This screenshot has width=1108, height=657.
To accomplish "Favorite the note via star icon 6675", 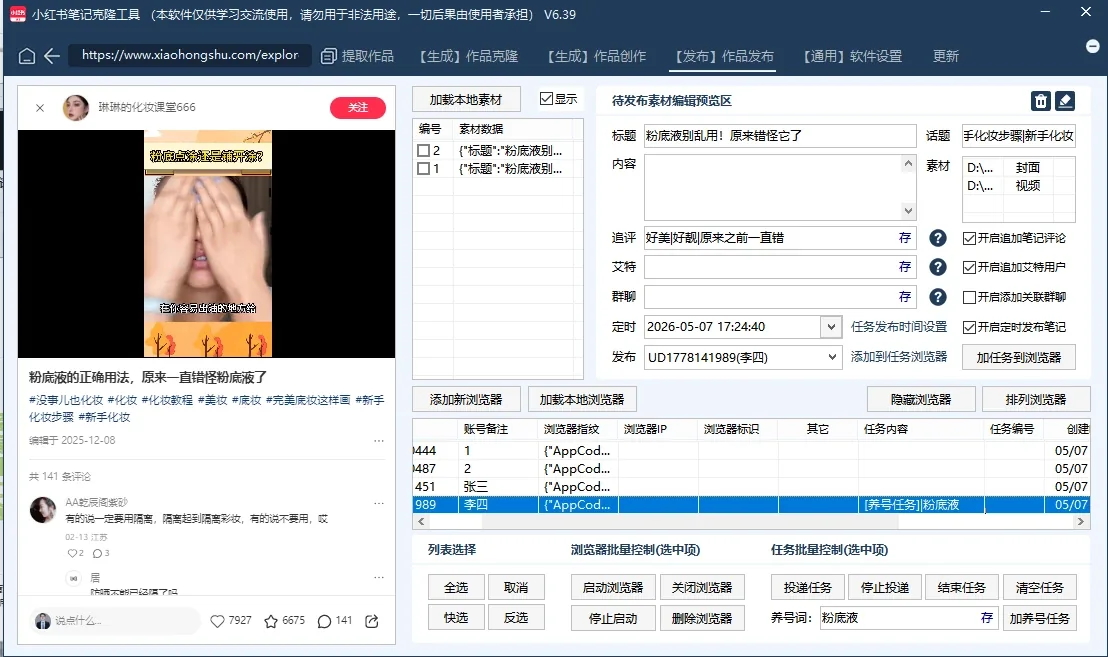I will (x=271, y=621).
